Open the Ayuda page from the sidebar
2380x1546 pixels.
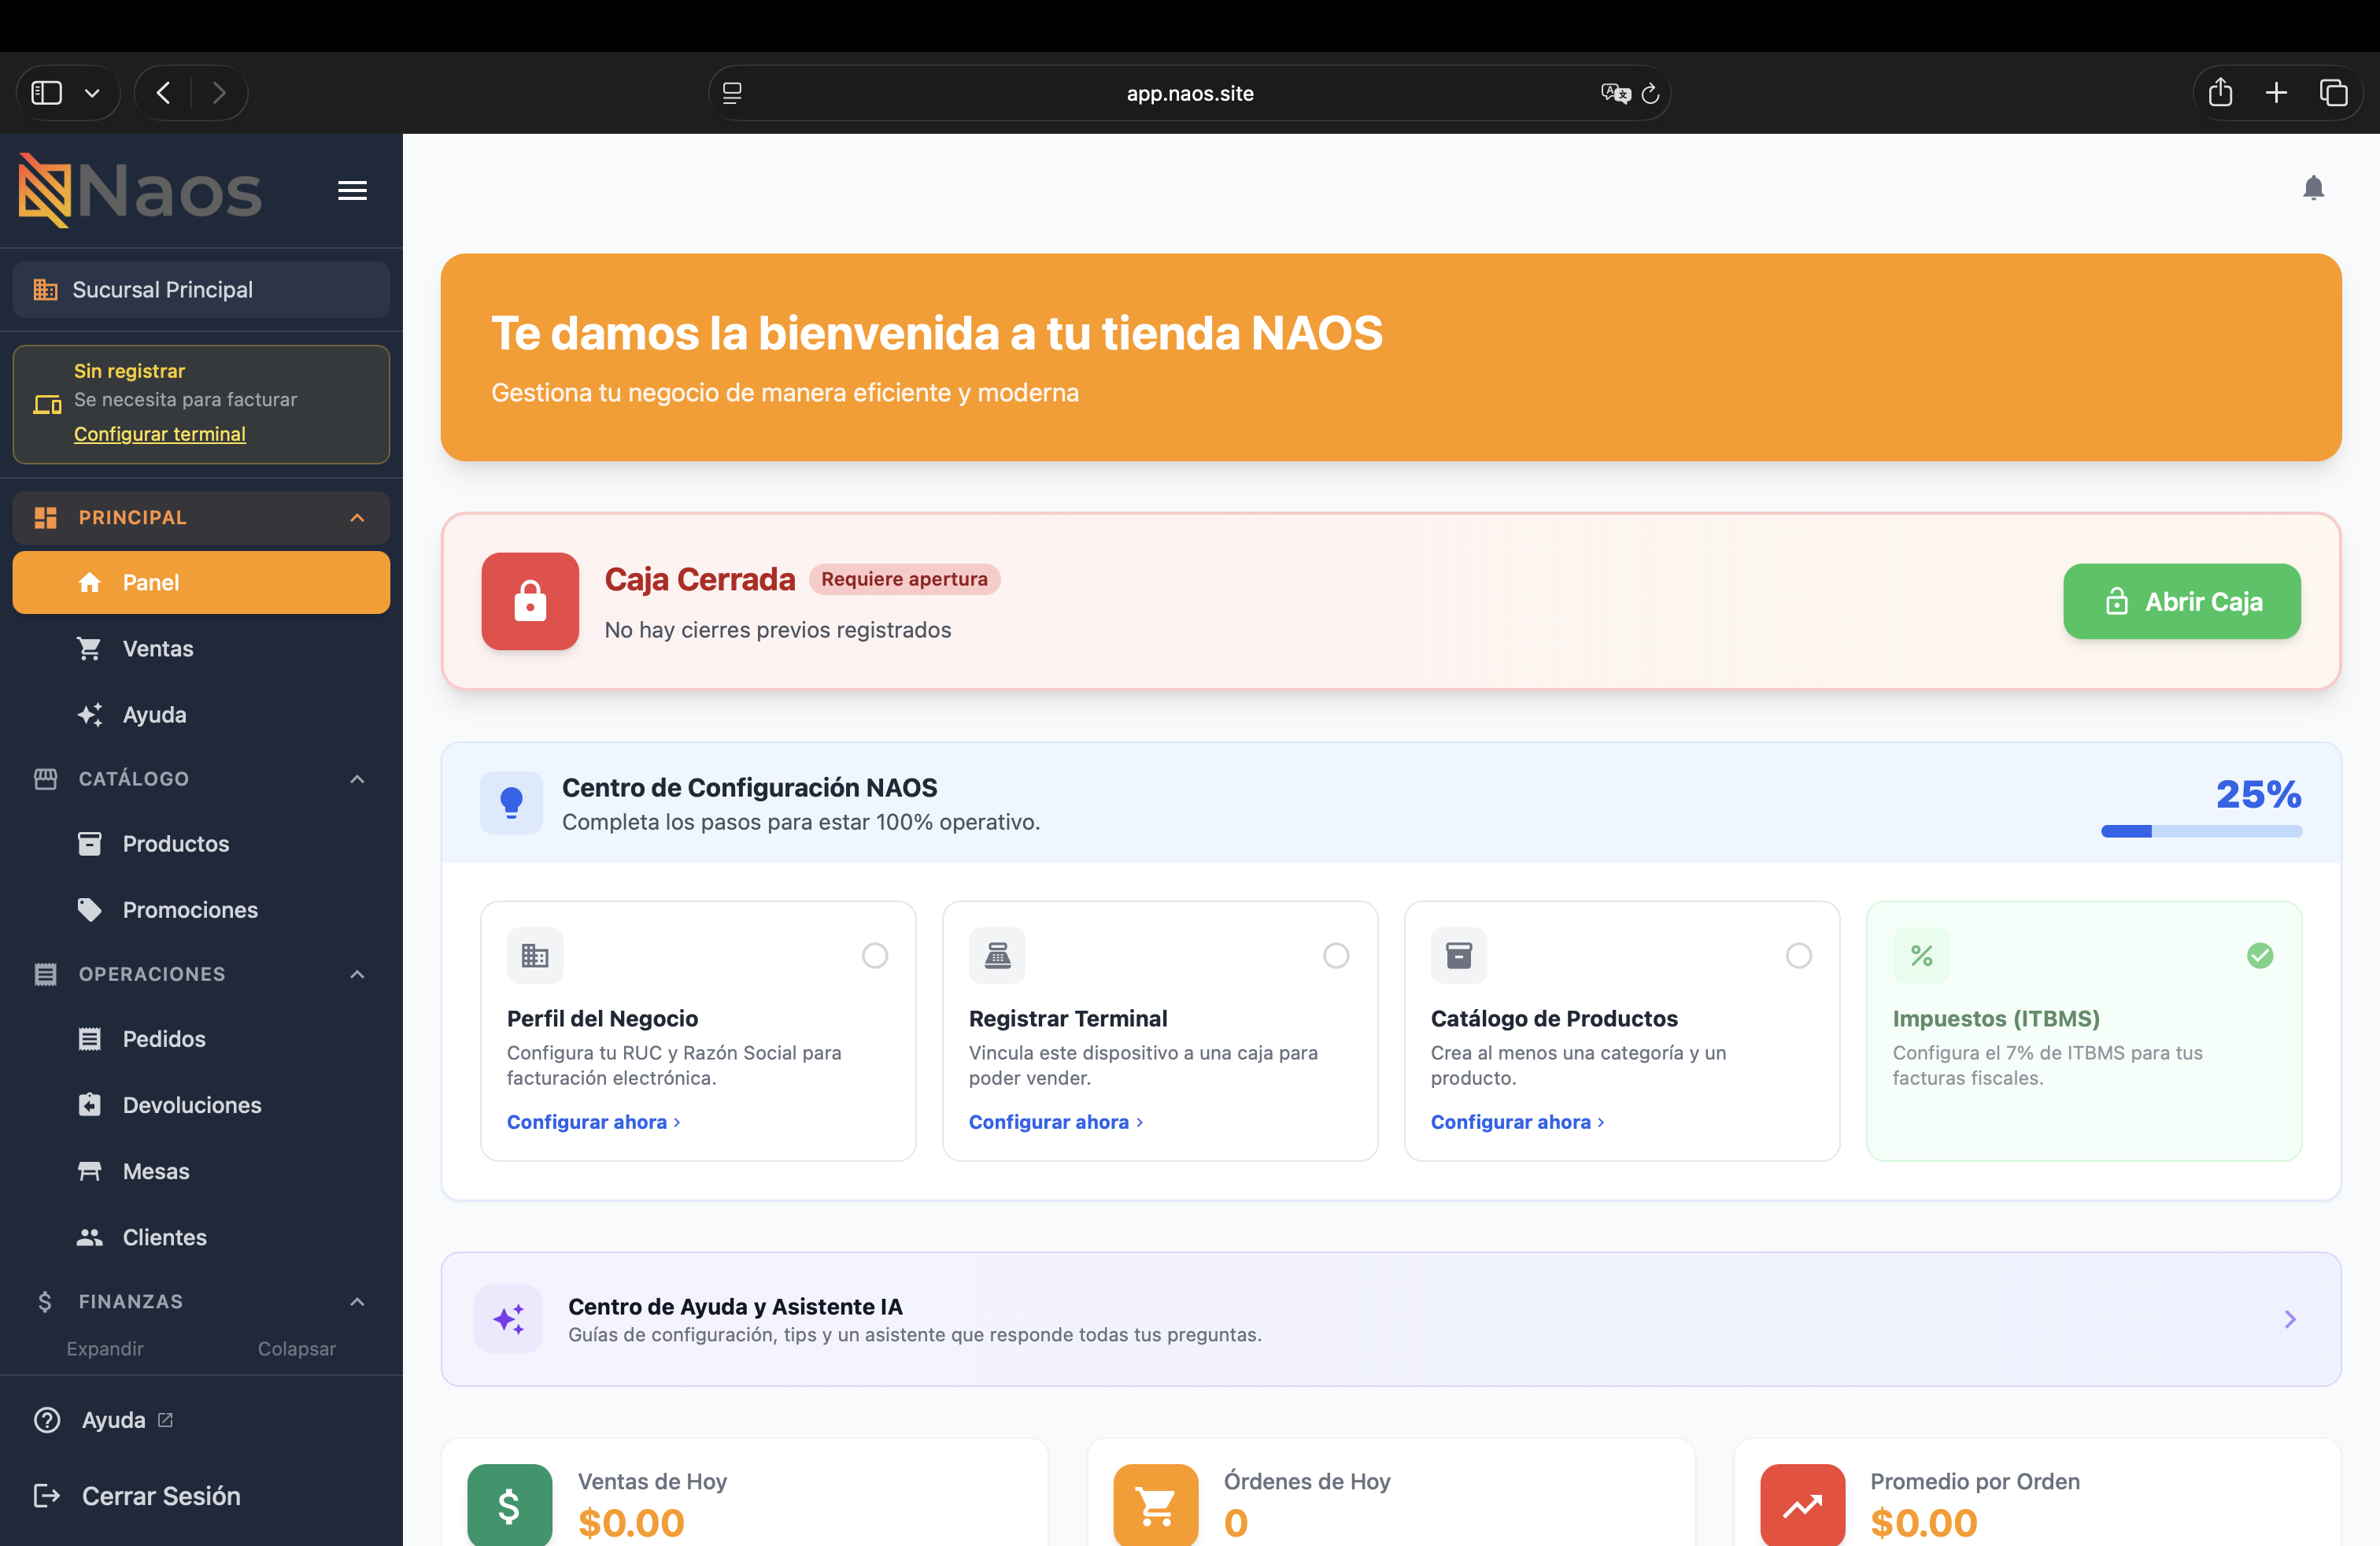pyautogui.click(x=154, y=714)
